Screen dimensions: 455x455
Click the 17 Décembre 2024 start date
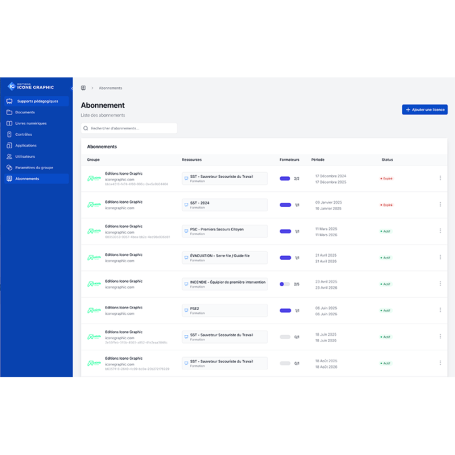coord(331,176)
